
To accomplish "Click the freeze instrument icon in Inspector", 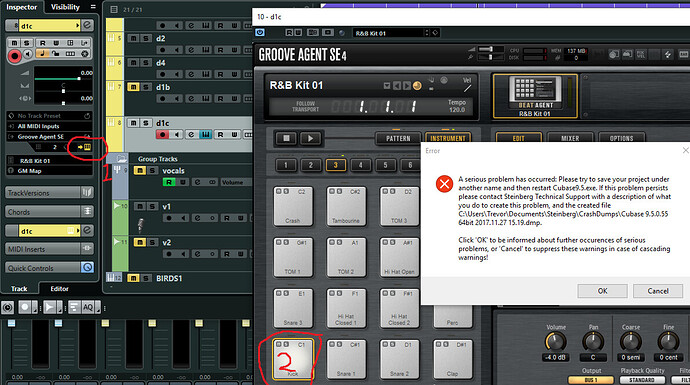I will pyautogui.click(x=85, y=54).
